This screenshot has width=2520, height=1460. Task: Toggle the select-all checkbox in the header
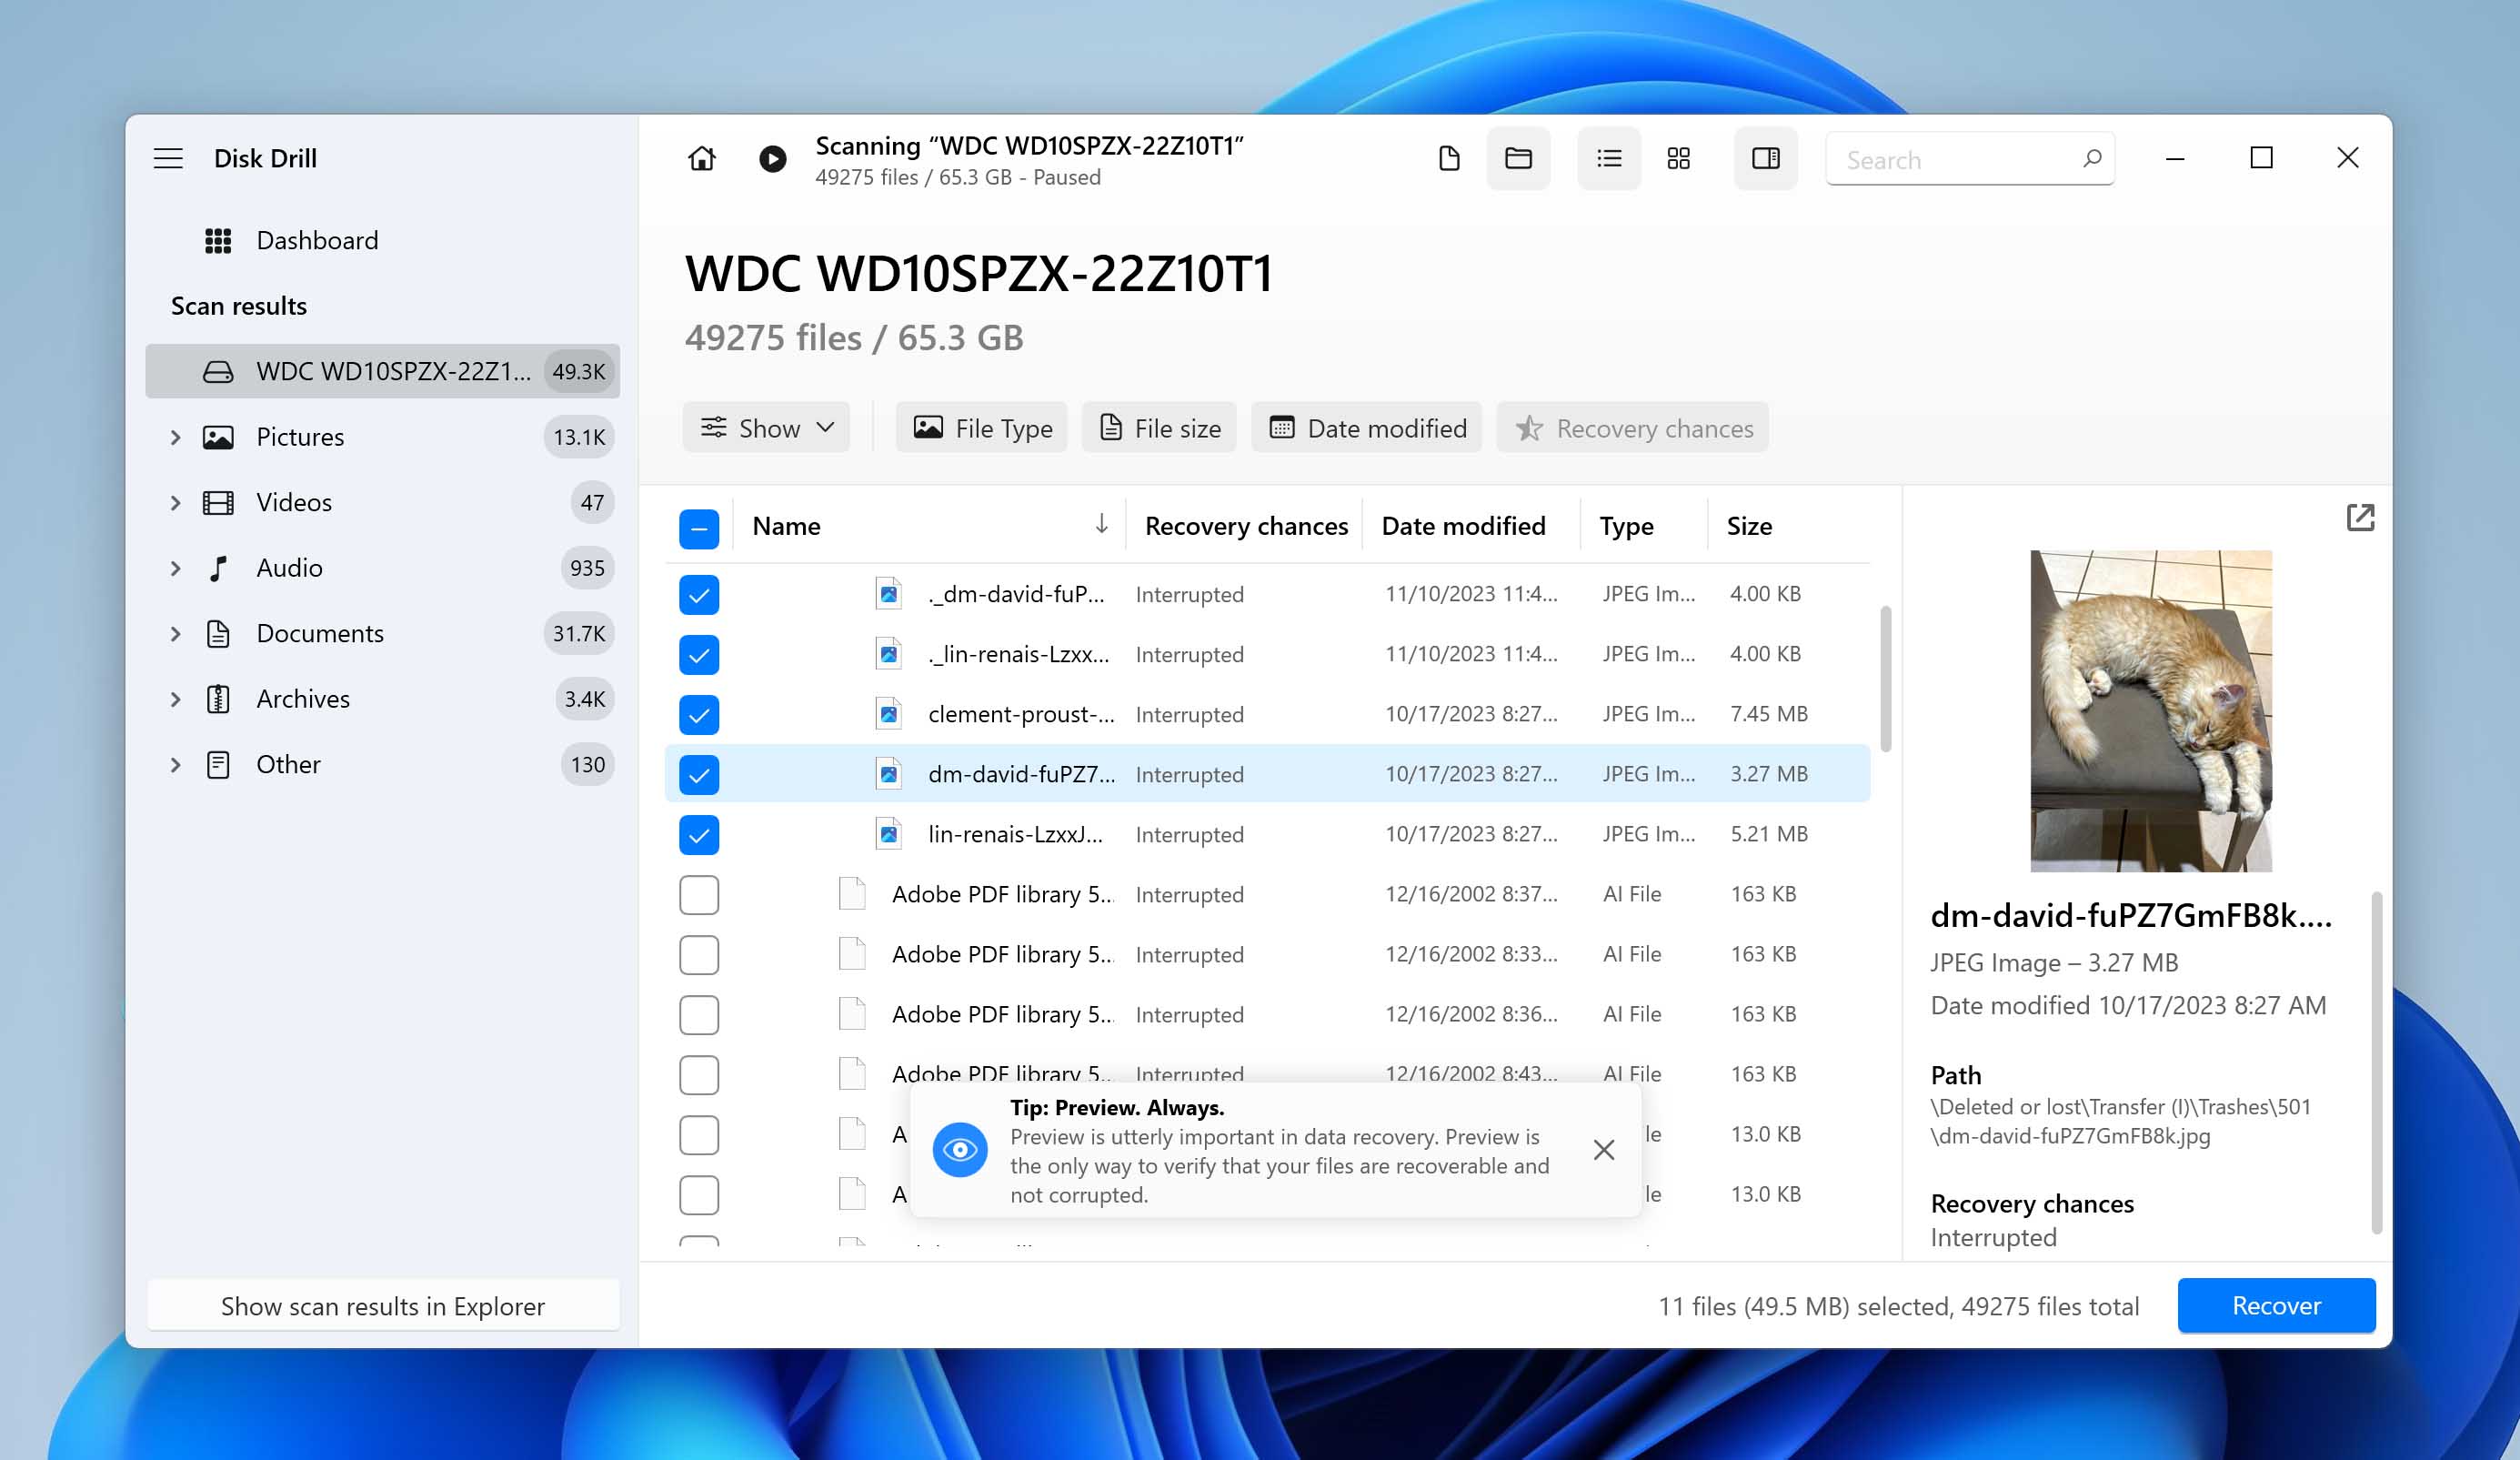coord(699,528)
